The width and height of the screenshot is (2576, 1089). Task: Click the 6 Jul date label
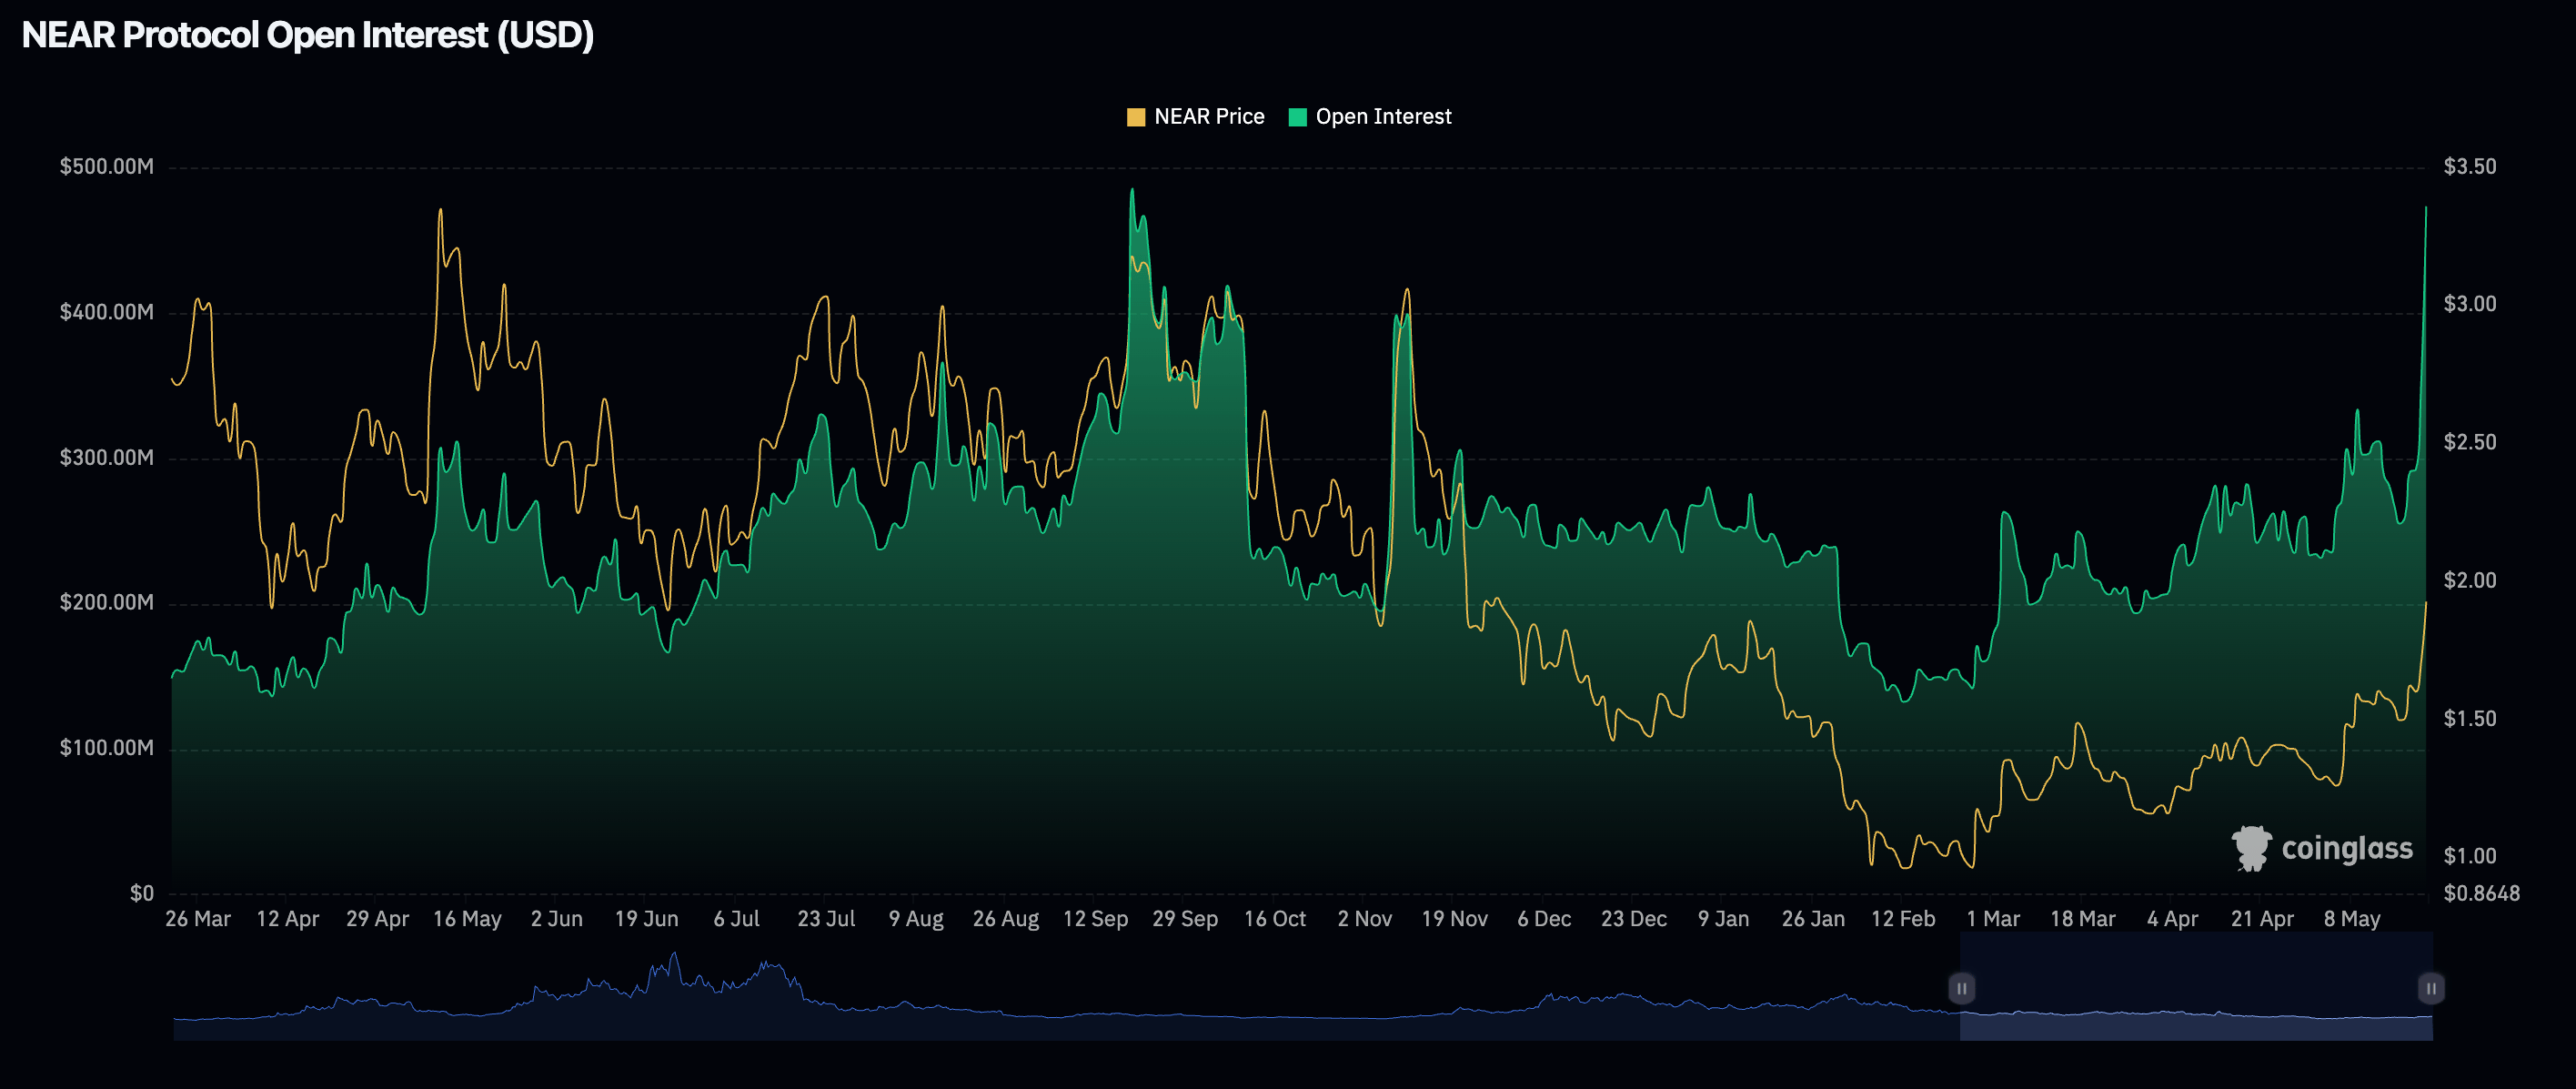tap(736, 919)
